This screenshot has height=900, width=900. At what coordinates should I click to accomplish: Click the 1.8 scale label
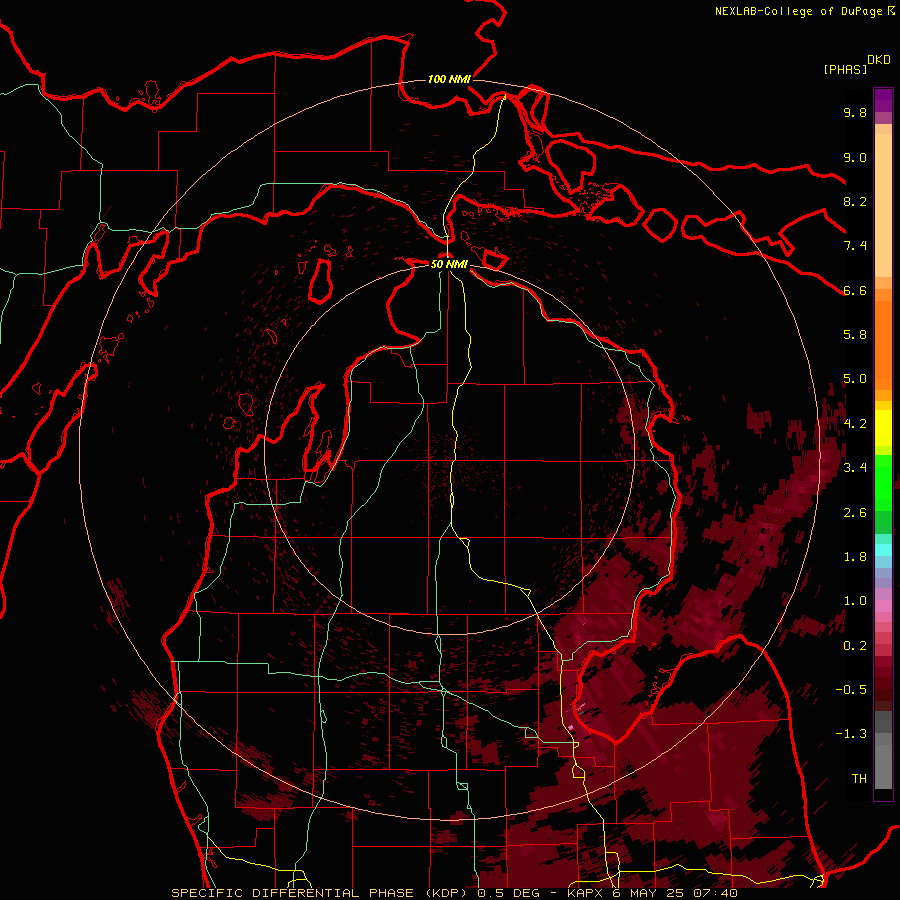click(x=855, y=557)
